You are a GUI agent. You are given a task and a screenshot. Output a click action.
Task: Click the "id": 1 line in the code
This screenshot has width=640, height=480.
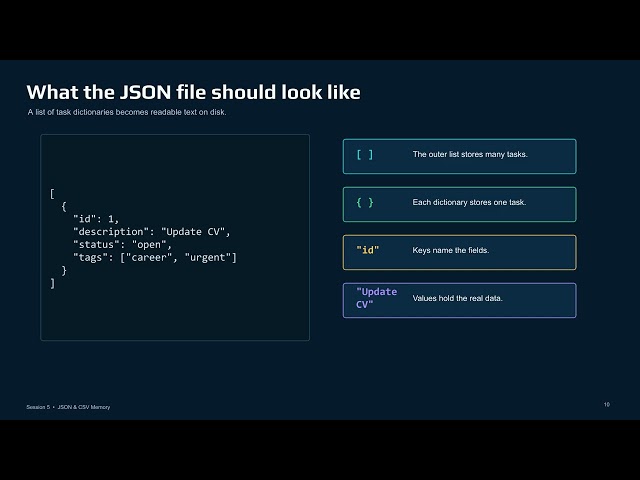(96, 219)
